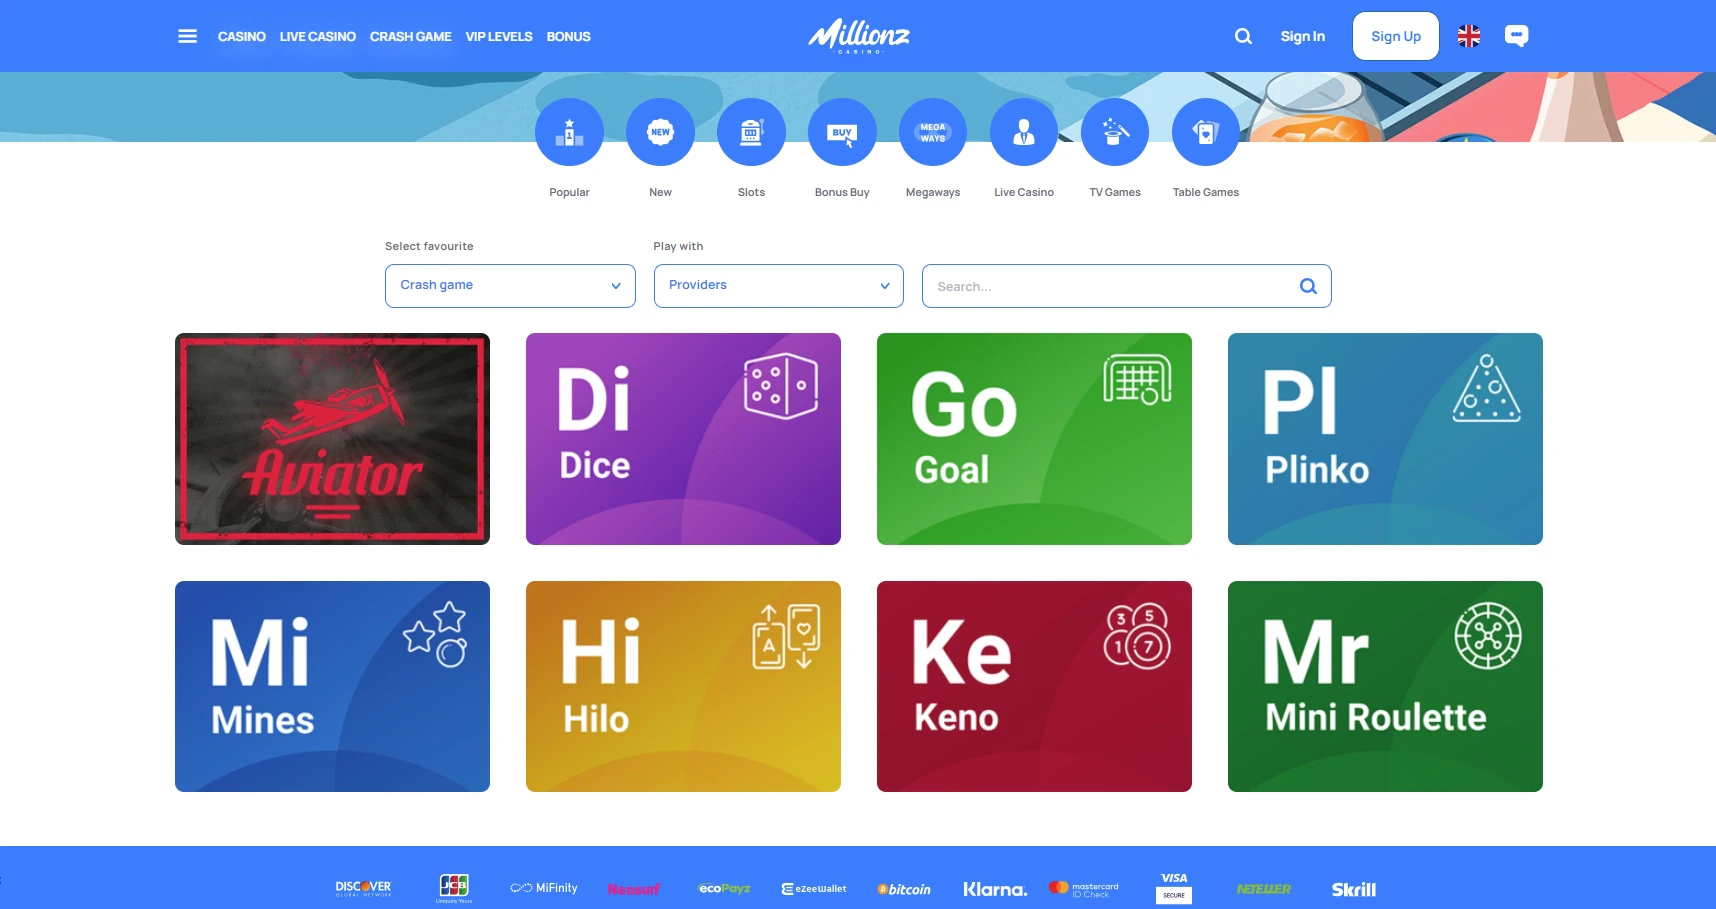Screen dimensions: 1716x909
Task: Launch the Hilo game tile
Action: tap(683, 686)
